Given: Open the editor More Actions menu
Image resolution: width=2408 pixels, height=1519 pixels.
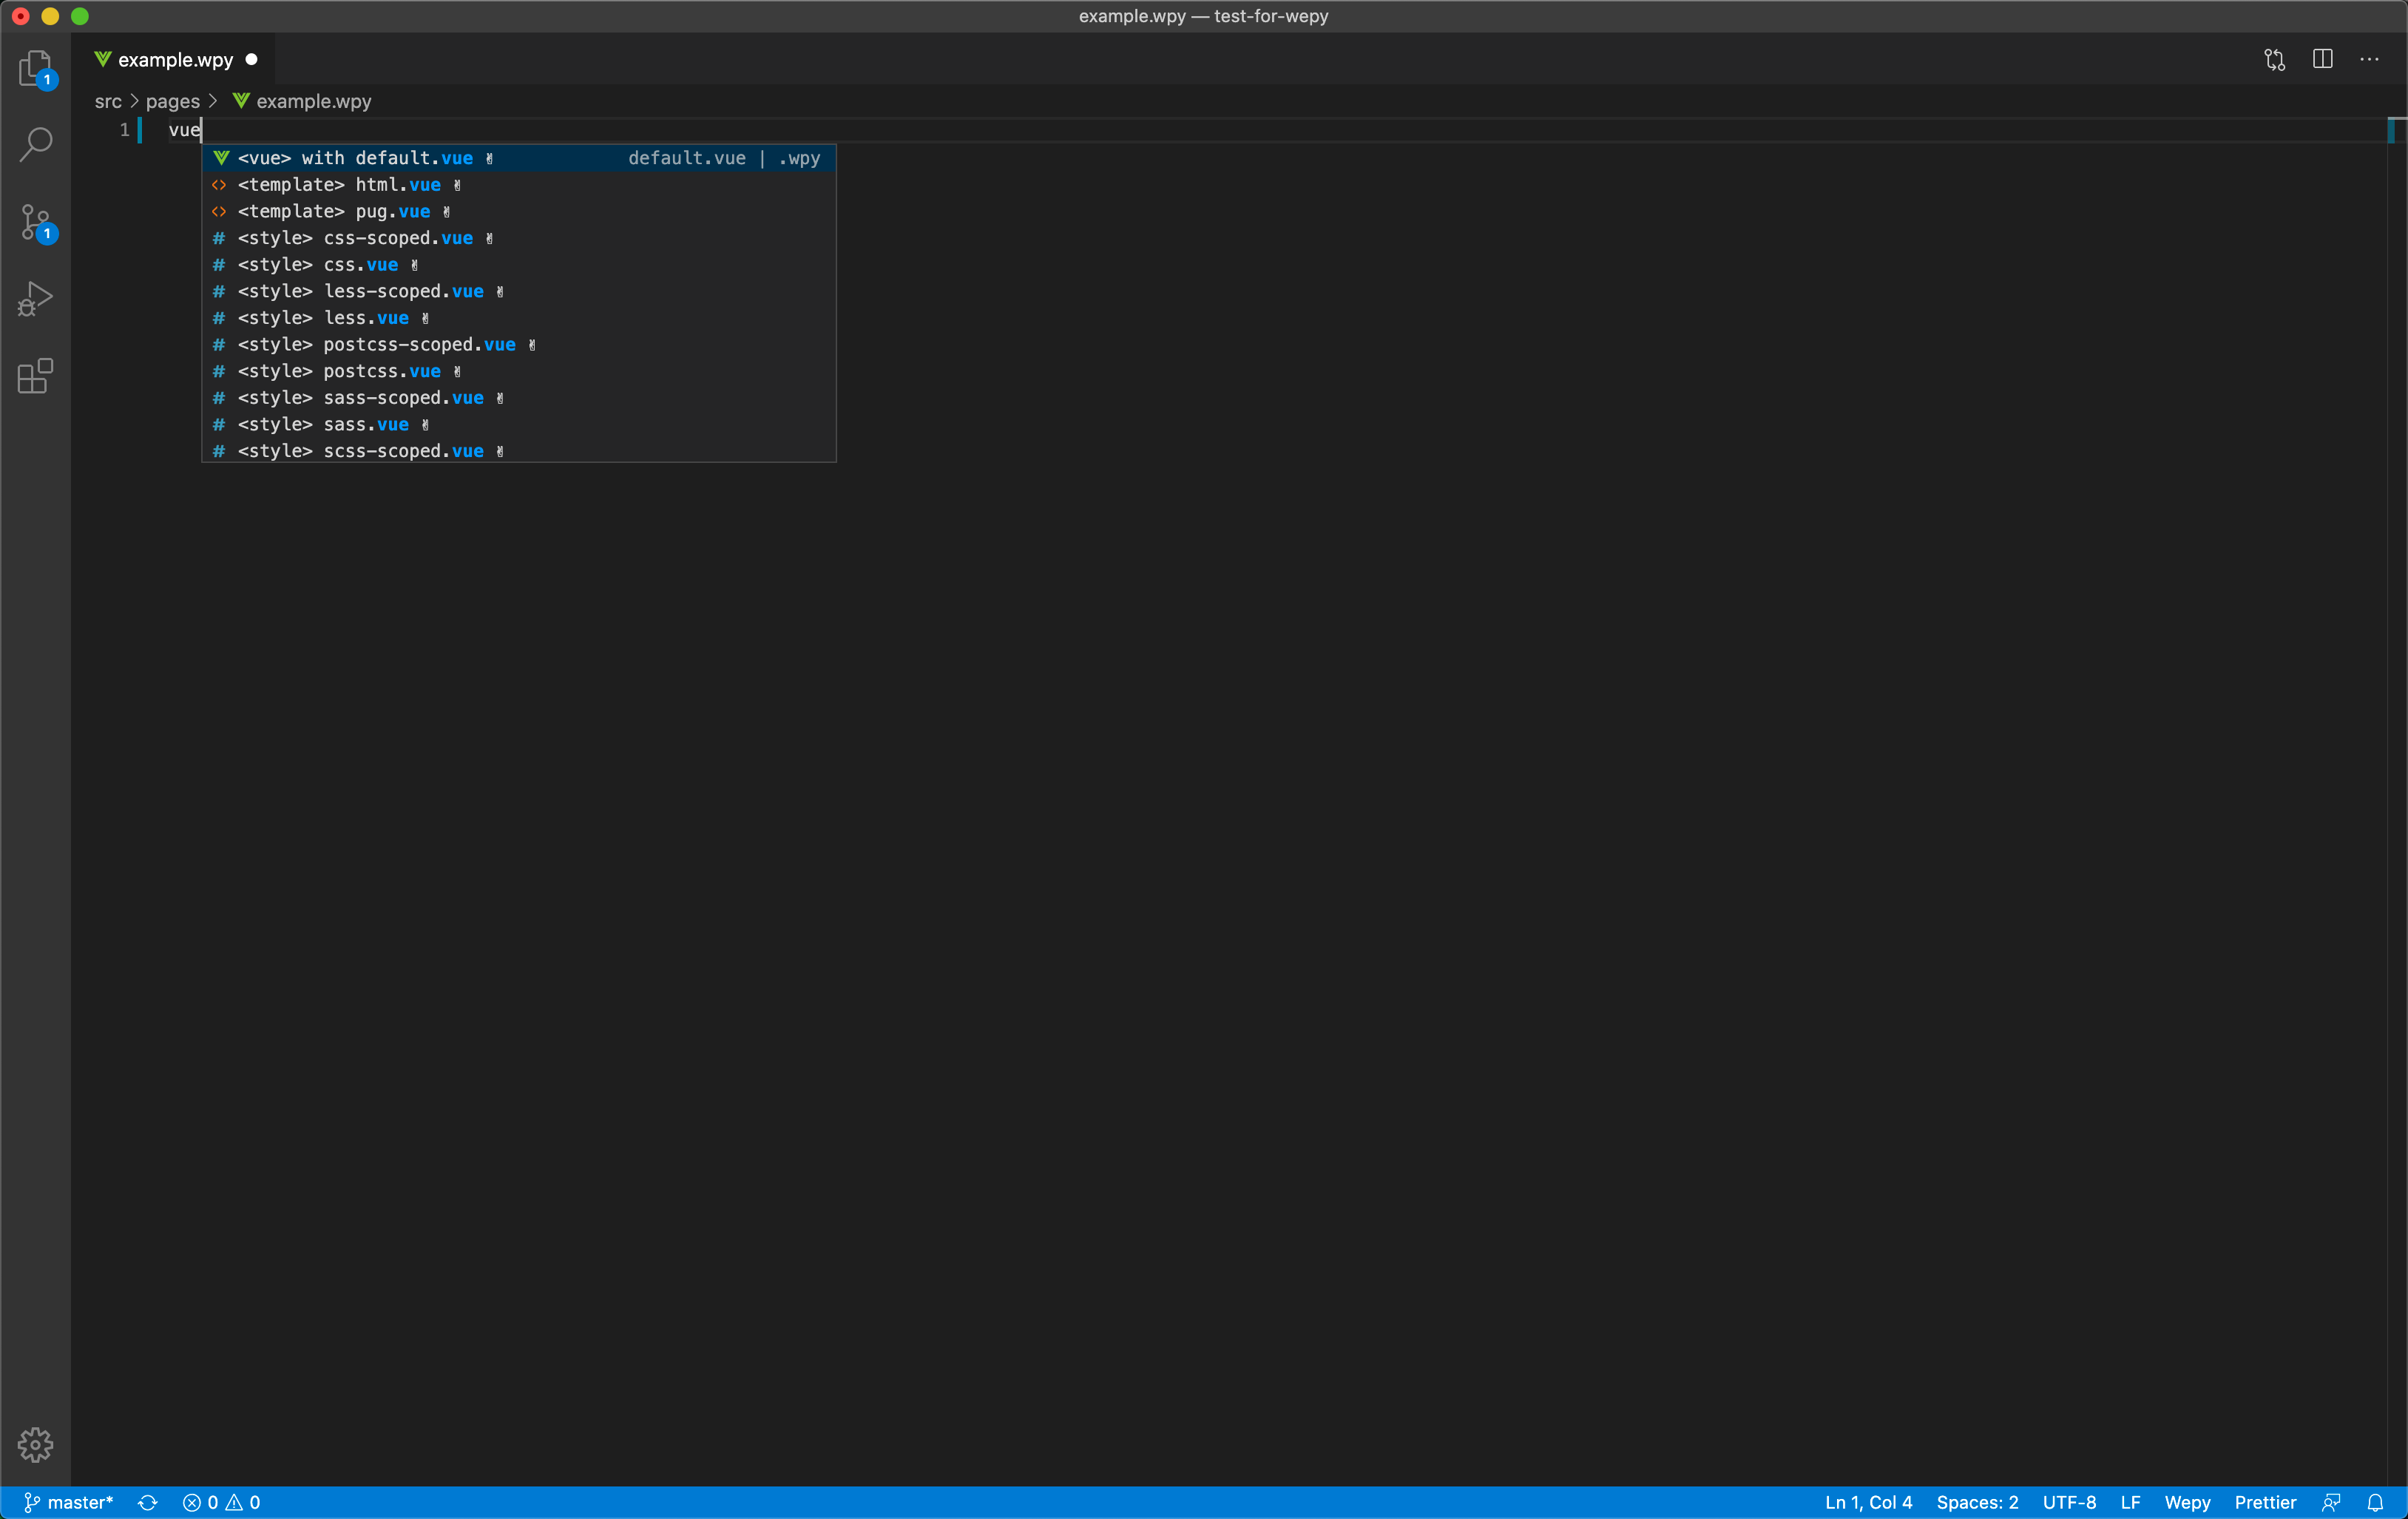Looking at the screenshot, I should [2370, 60].
